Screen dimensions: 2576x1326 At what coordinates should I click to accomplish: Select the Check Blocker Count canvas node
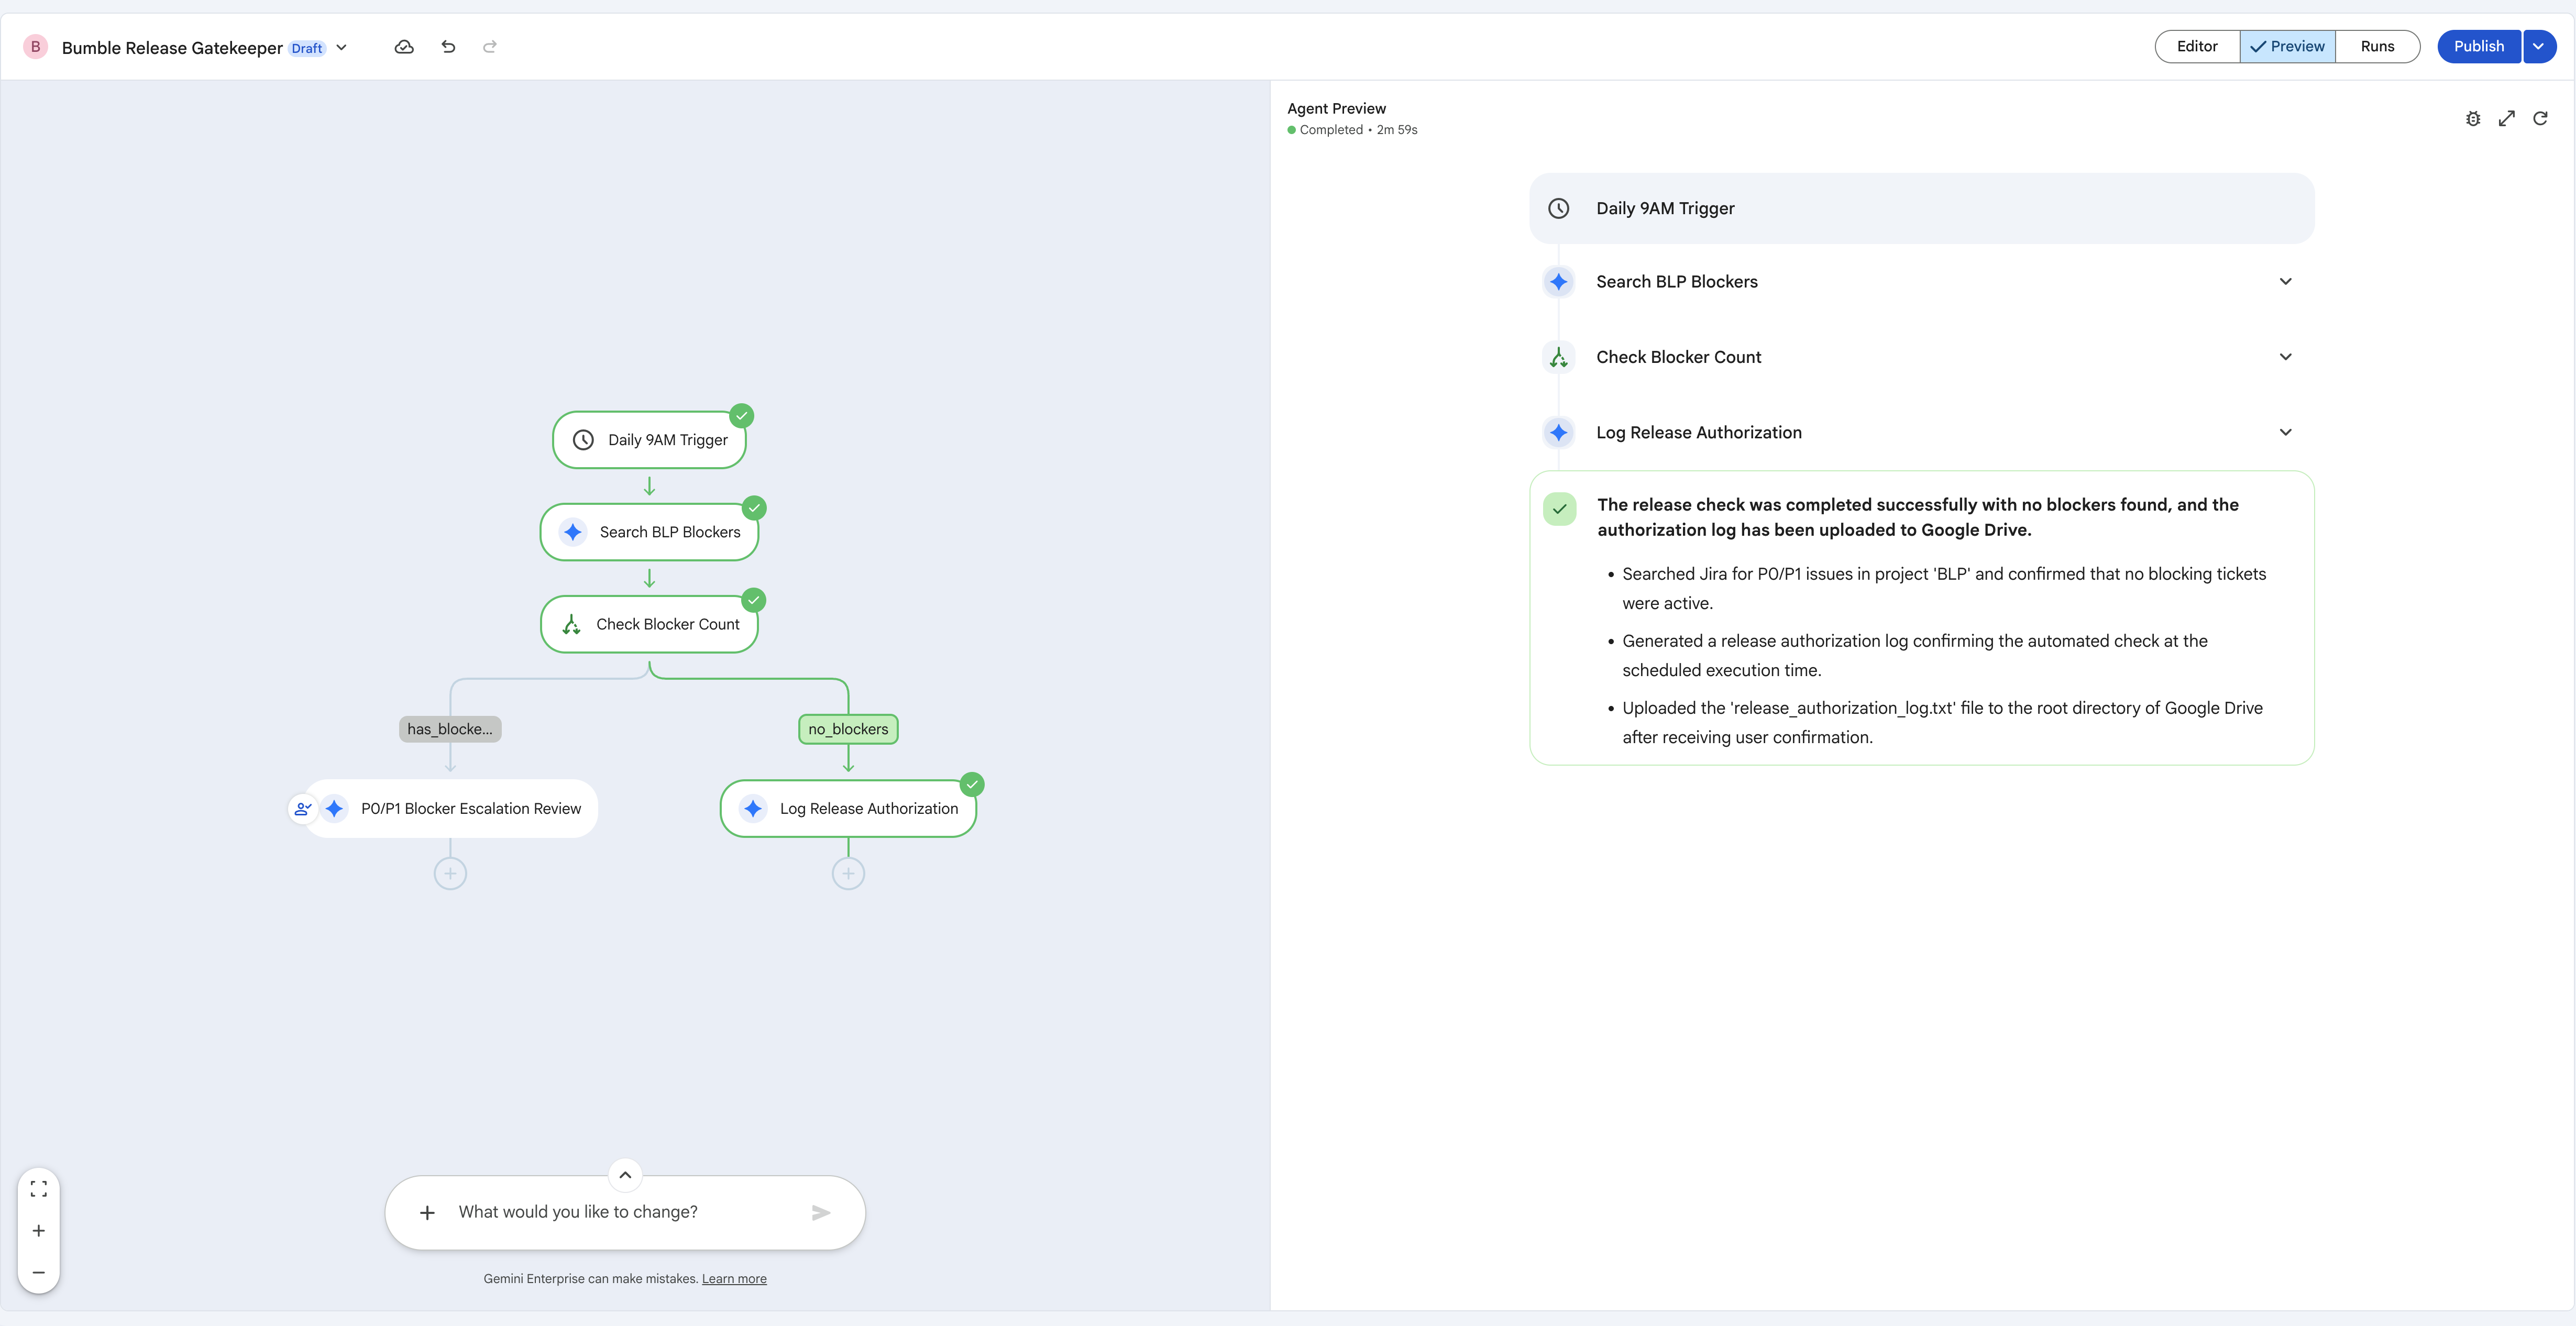[649, 625]
